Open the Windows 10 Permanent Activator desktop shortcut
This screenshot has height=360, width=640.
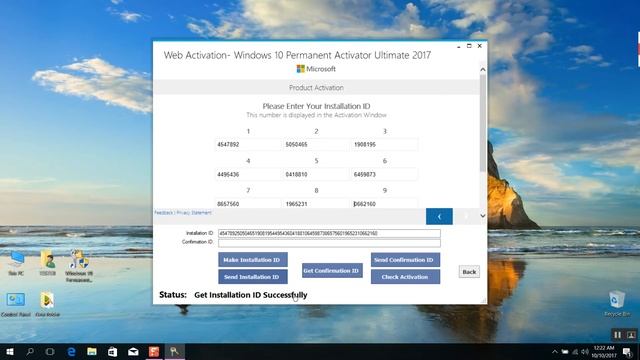(x=79, y=265)
